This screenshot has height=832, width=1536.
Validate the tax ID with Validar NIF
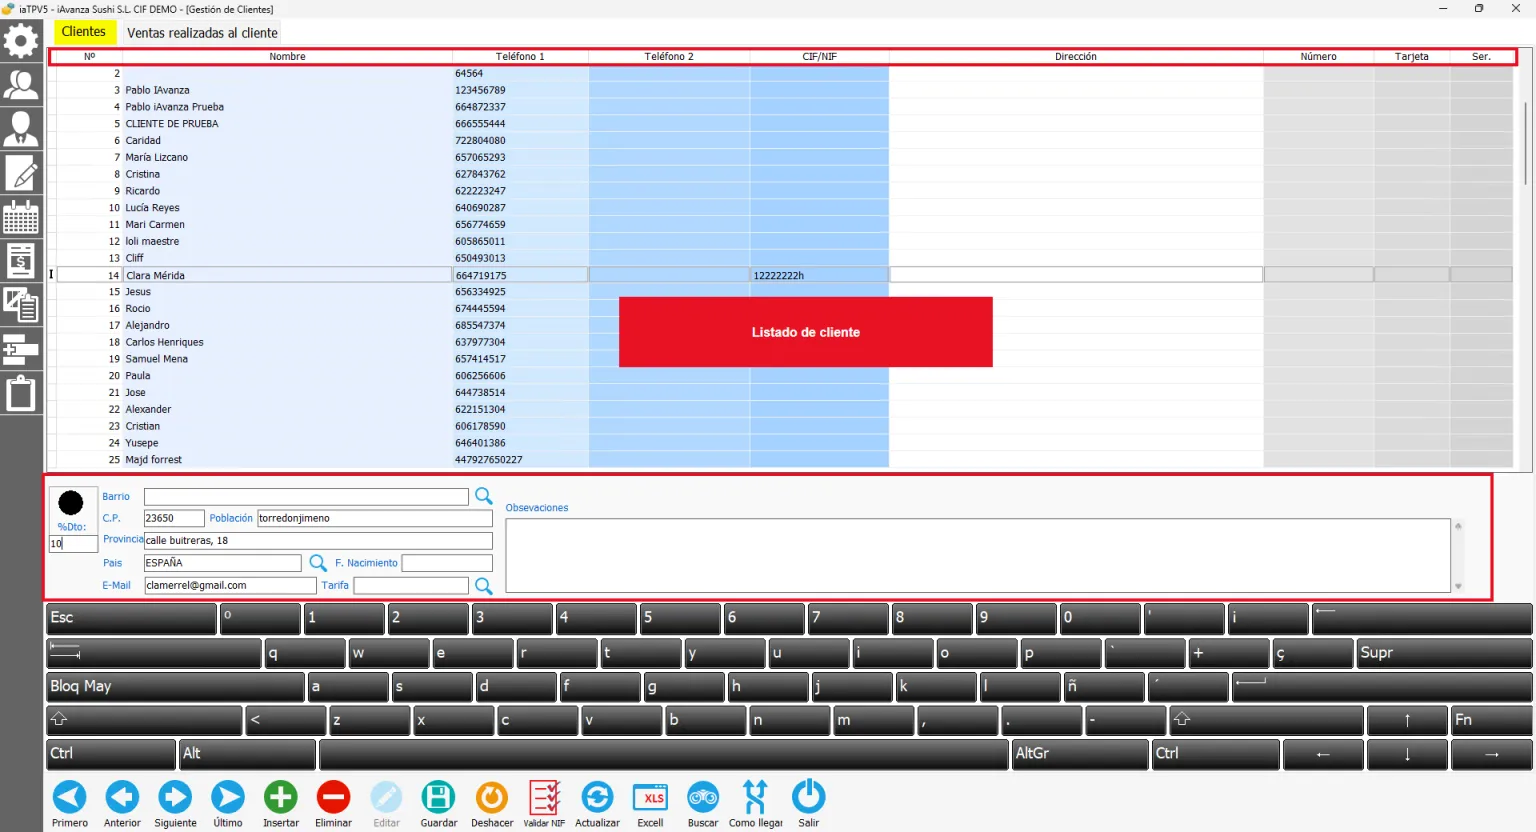coord(544,804)
